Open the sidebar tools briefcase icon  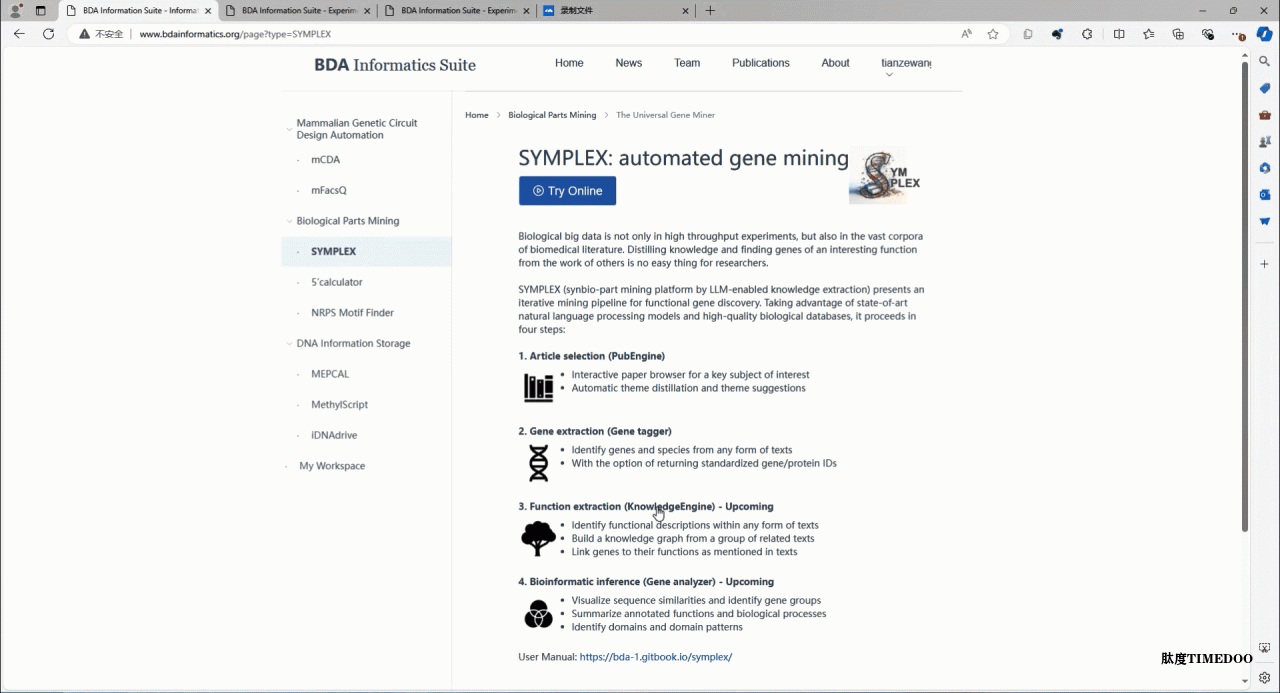click(1264, 115)
